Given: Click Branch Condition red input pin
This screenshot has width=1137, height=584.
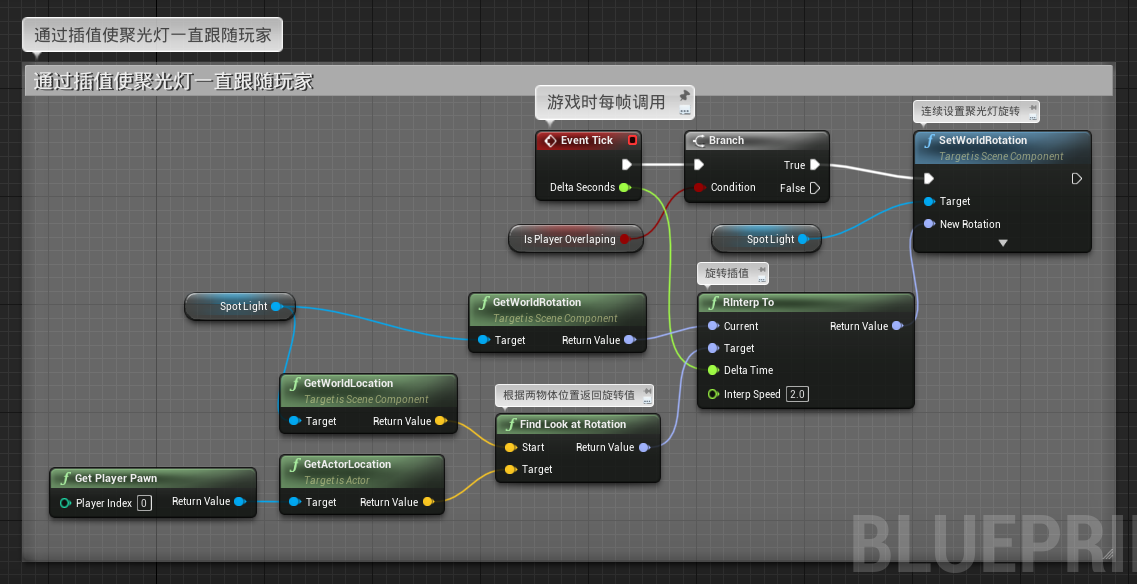Looking at the screenshot, I should coord(698,187).
